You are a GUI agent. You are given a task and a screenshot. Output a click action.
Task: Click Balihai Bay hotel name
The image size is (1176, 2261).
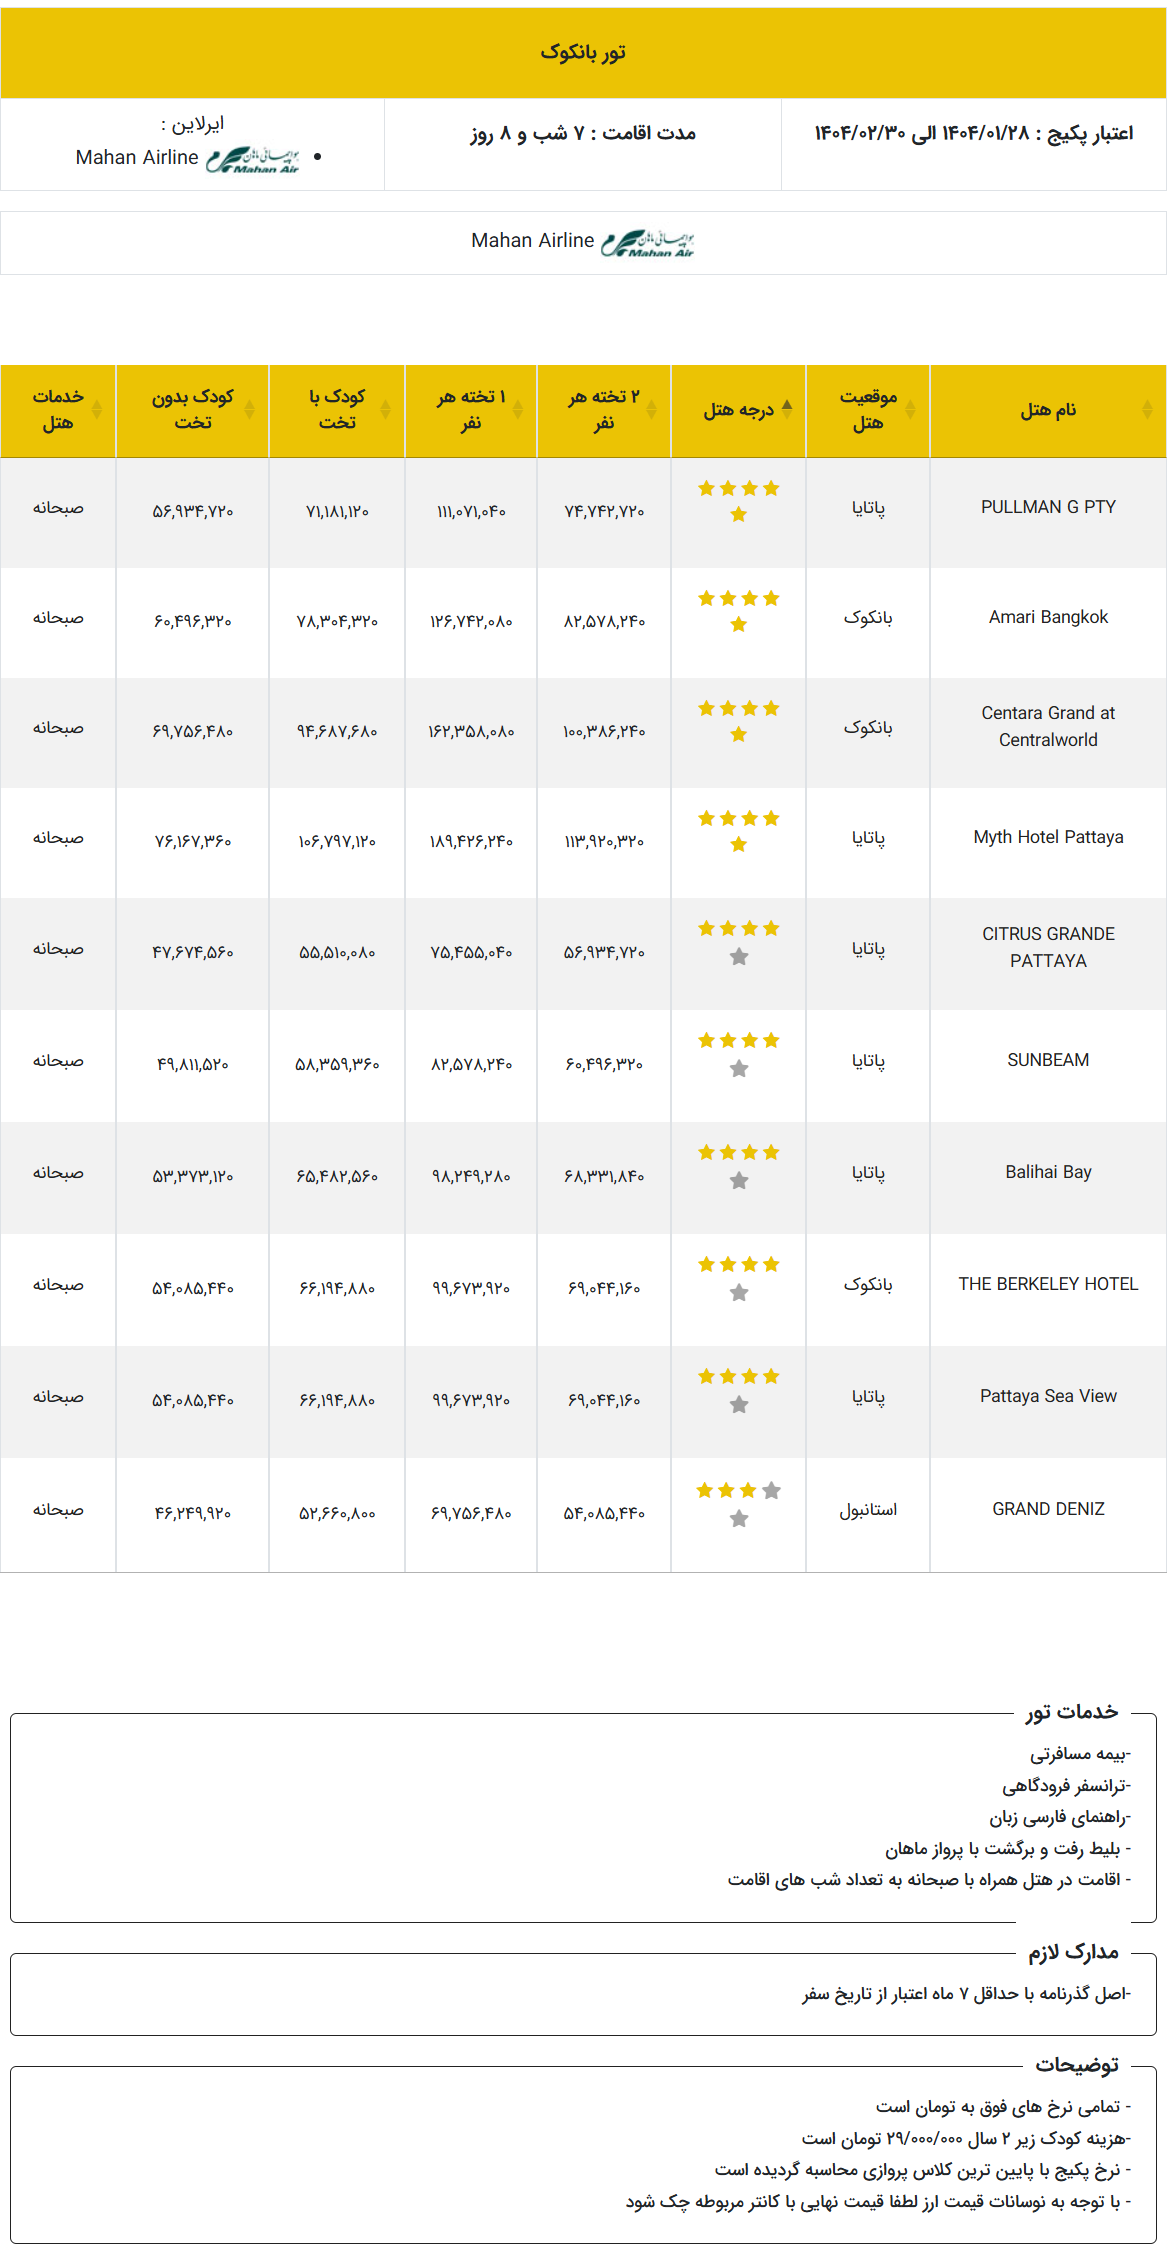pos(1048,1172)
